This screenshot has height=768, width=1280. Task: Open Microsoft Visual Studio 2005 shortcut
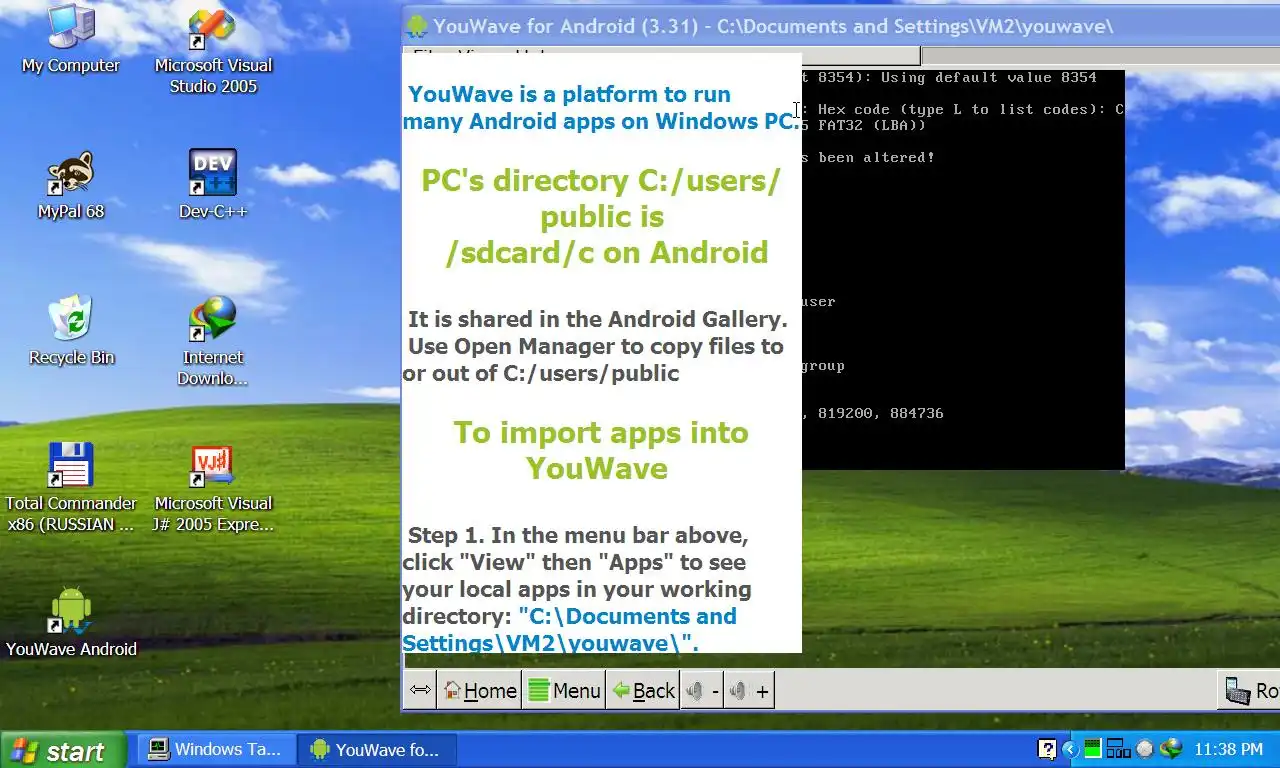click(213, 50)
